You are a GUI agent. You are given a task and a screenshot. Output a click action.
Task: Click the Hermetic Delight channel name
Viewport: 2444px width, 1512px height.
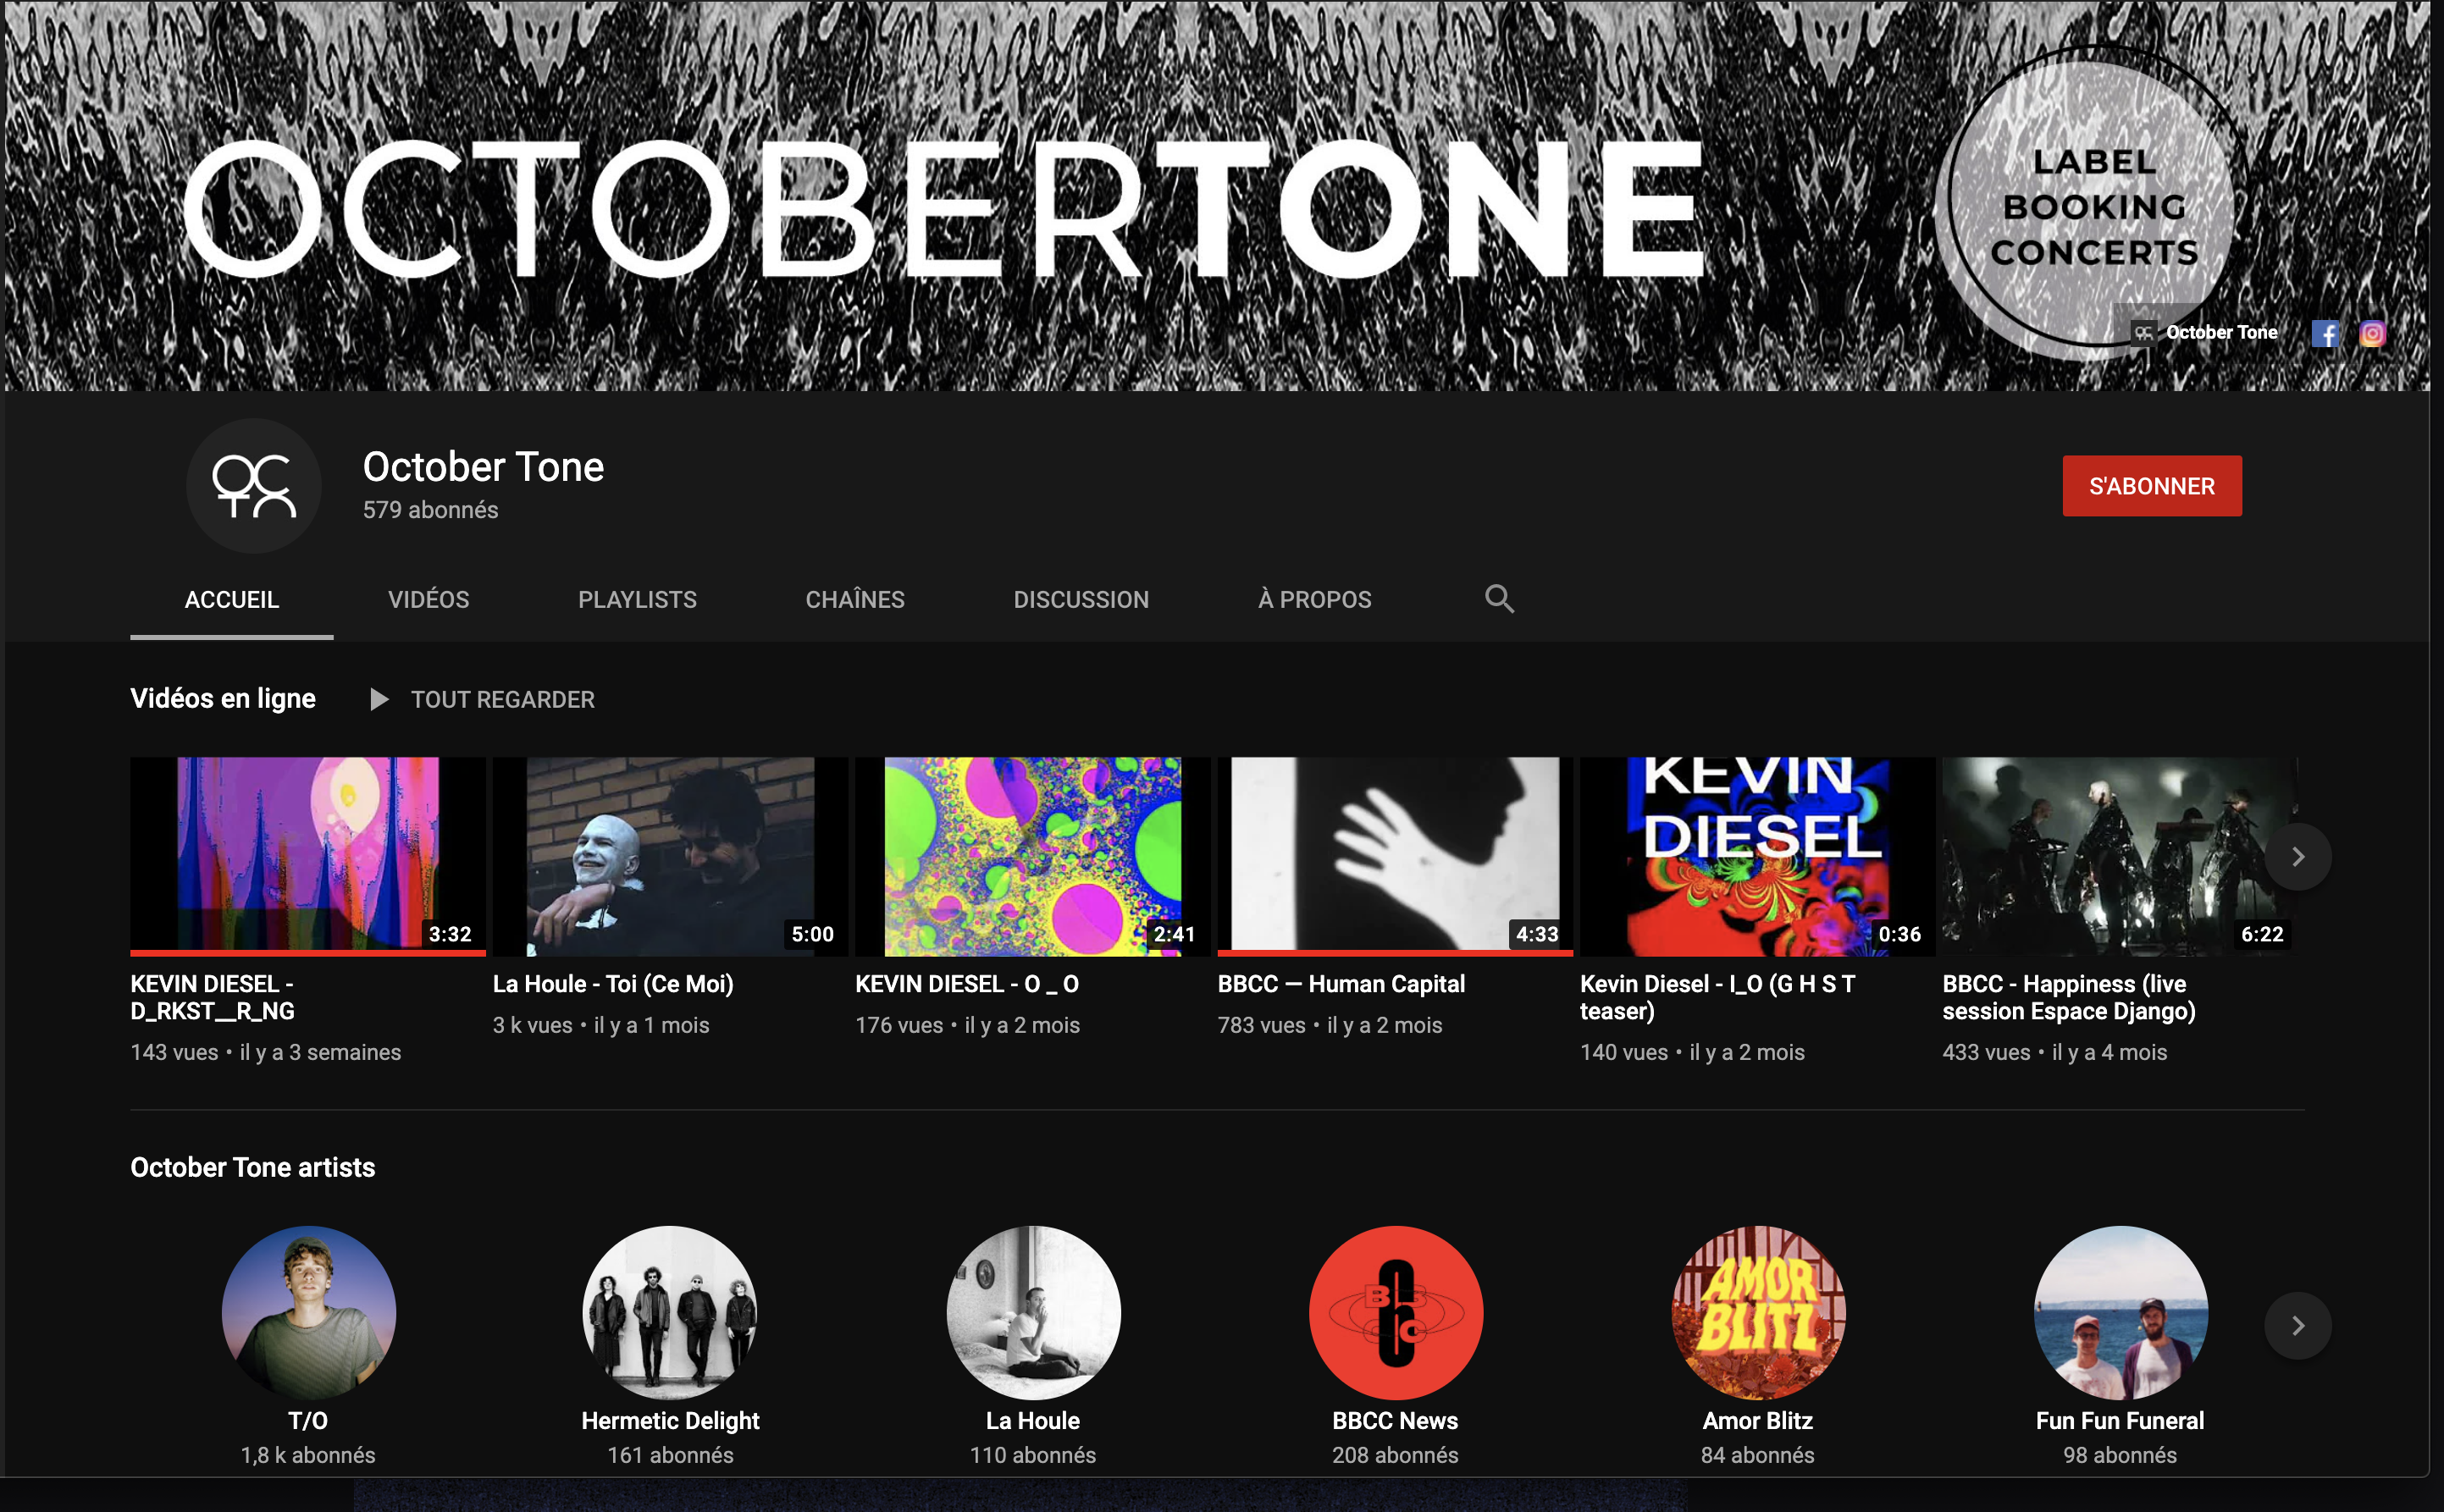pos(670,1421)
